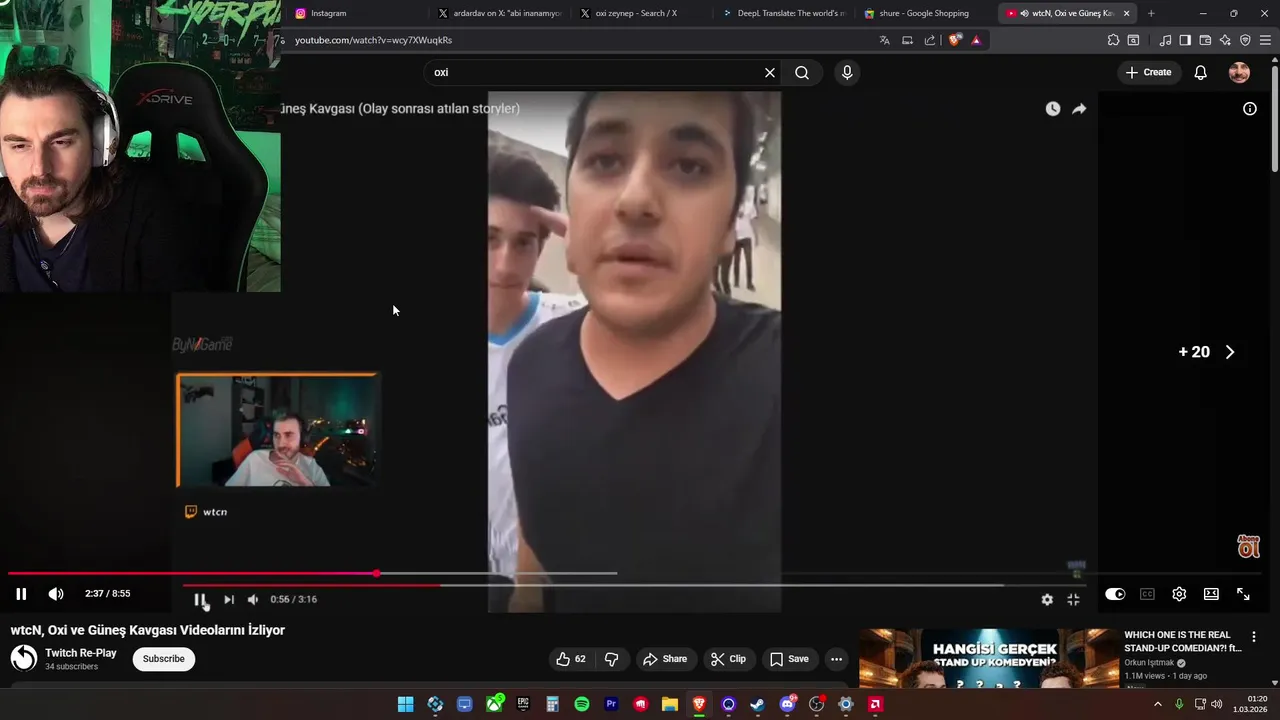1280x720 pixels.
Task: Click the Share button below video
Action: click(x=665, y=659)
